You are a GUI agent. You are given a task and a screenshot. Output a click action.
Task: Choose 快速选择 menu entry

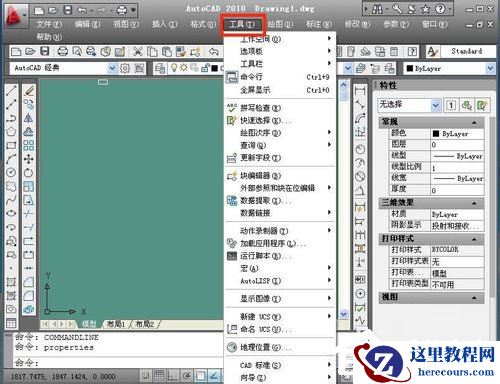(x=280, y=120)
